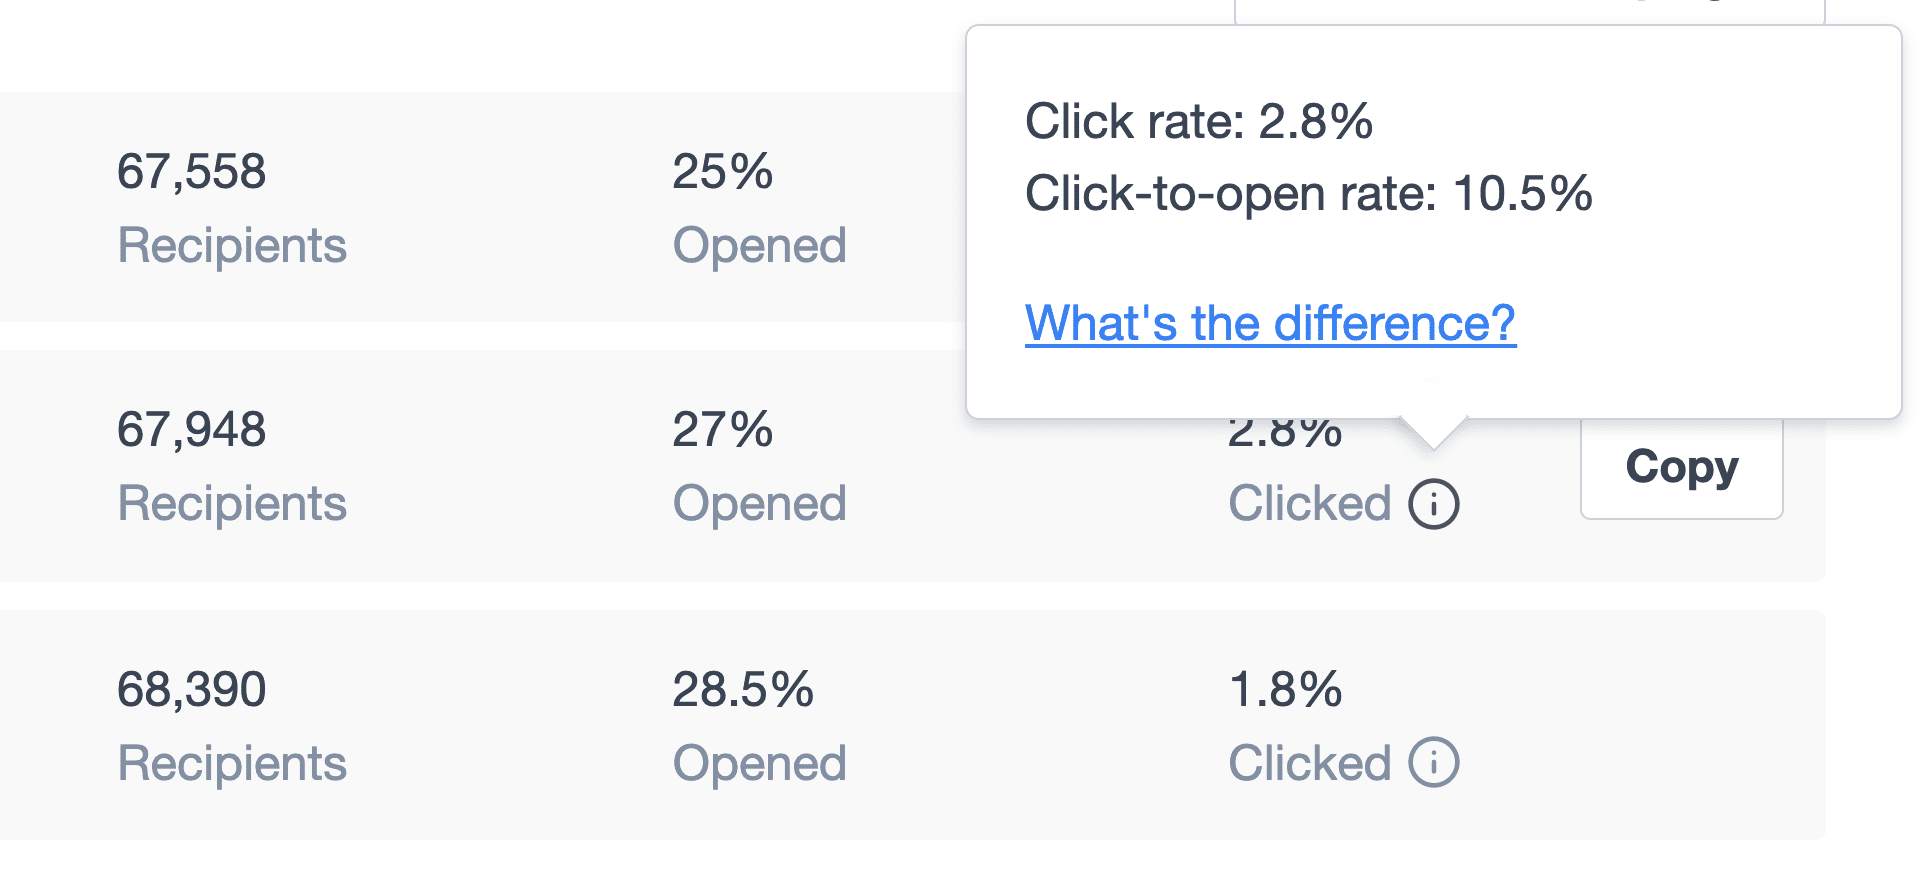Click the 1.8% clicked value
Image resolution: width=1928 pixels, height=880 pixels.
click(1285, 690)
